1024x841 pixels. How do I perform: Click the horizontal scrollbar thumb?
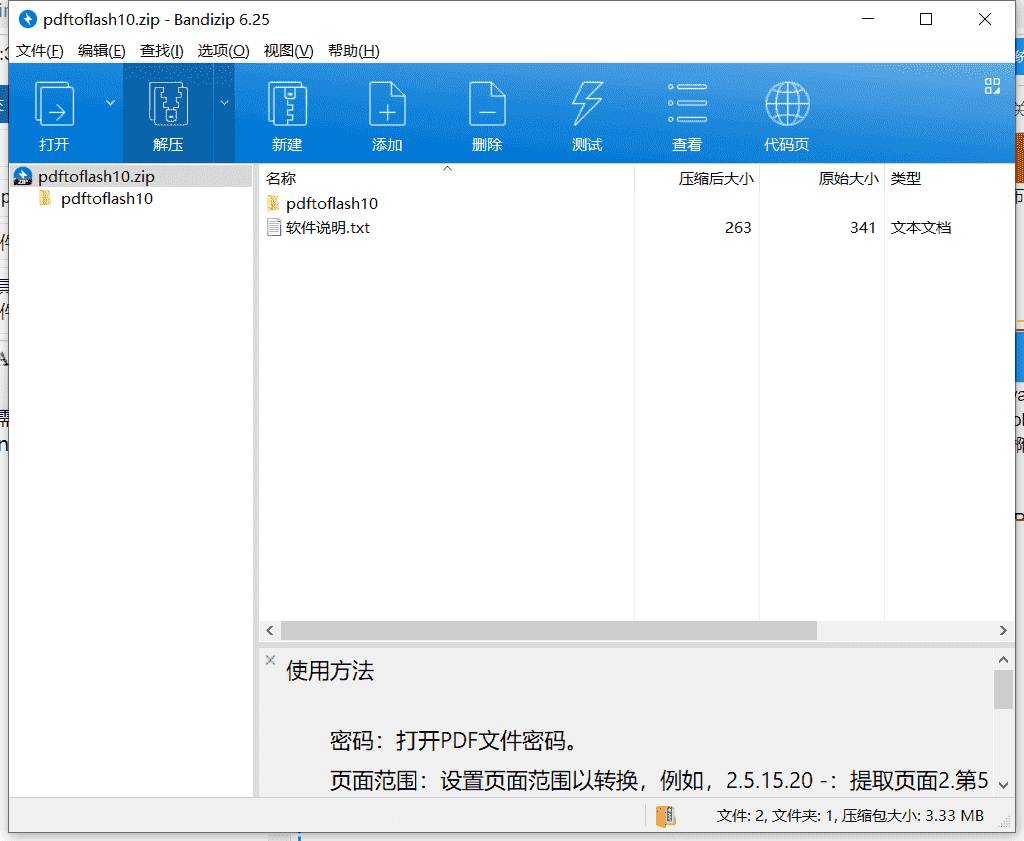pos(549,630)
